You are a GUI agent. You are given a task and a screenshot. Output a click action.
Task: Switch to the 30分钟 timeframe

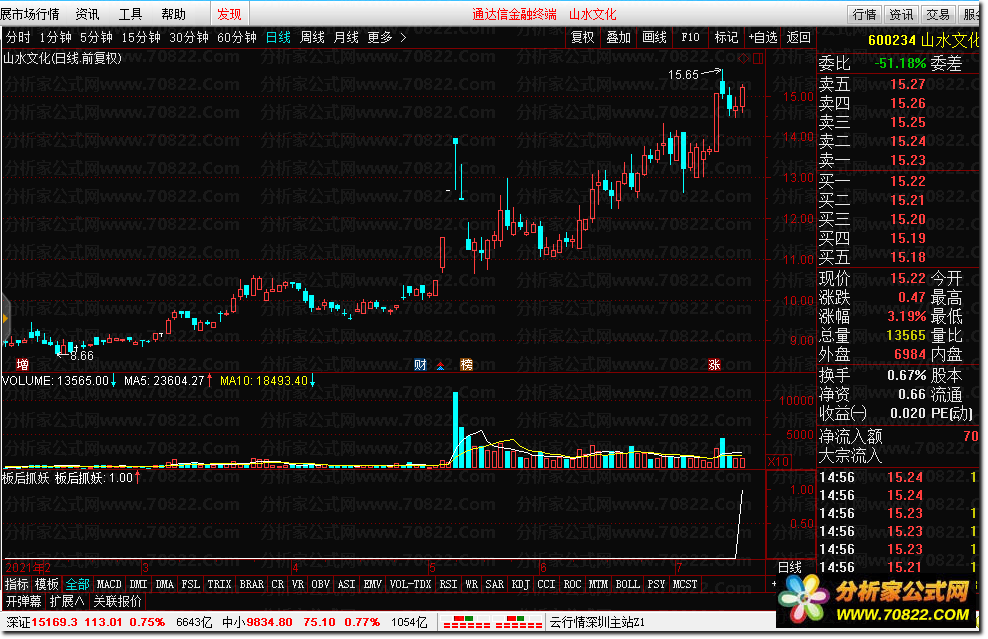(188, 38)
